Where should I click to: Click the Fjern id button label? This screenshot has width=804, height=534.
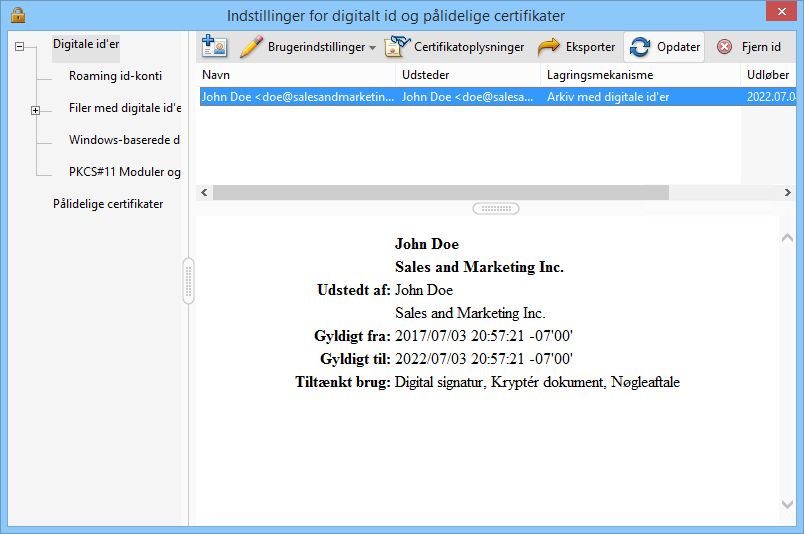(x=761, y=47)
